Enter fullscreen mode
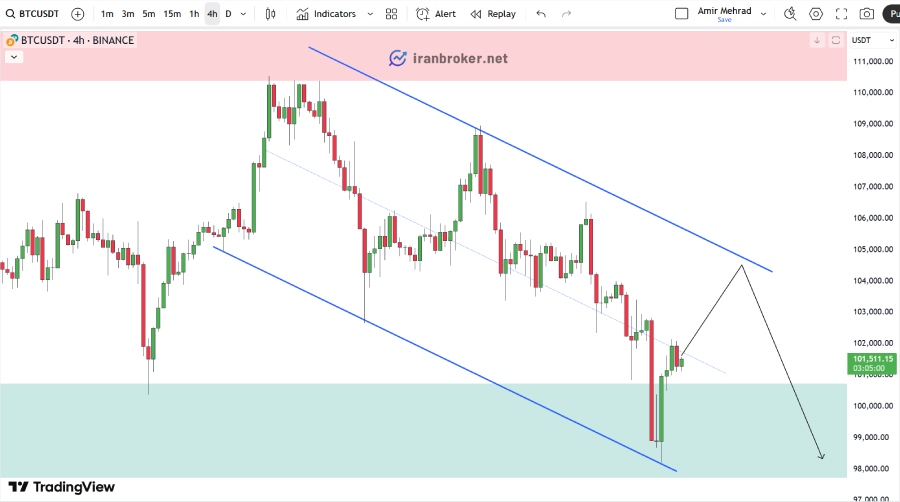 [841, 14]
